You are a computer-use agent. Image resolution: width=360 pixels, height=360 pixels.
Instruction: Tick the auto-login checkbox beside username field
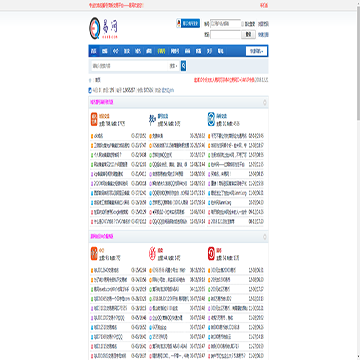[243, 24]
